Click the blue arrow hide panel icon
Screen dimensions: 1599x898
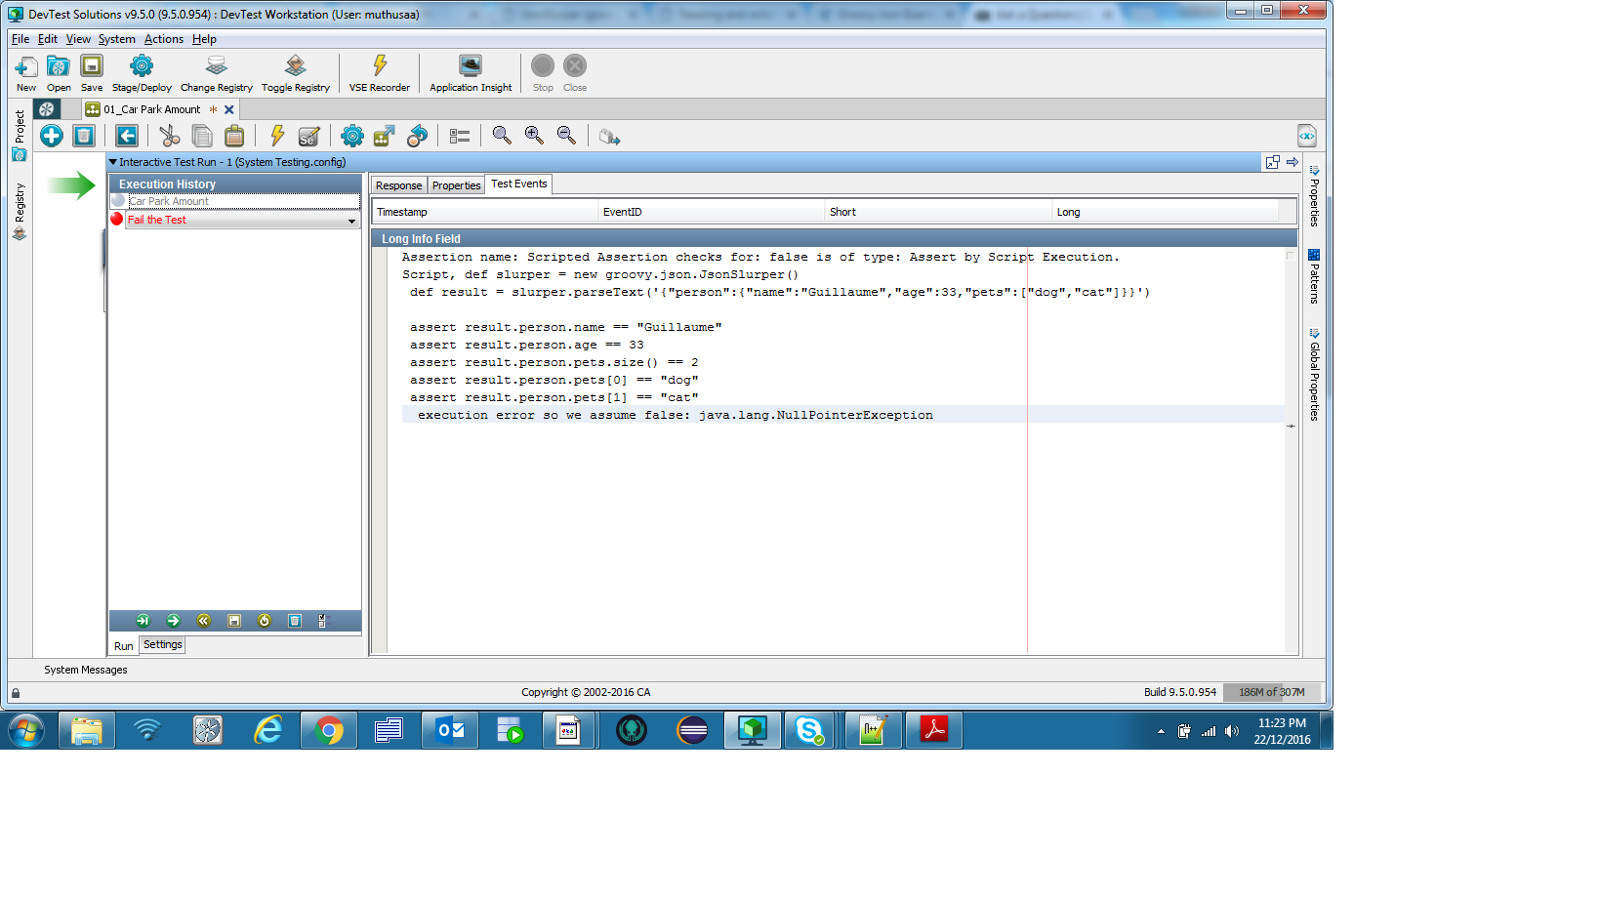coord(1292,162)
